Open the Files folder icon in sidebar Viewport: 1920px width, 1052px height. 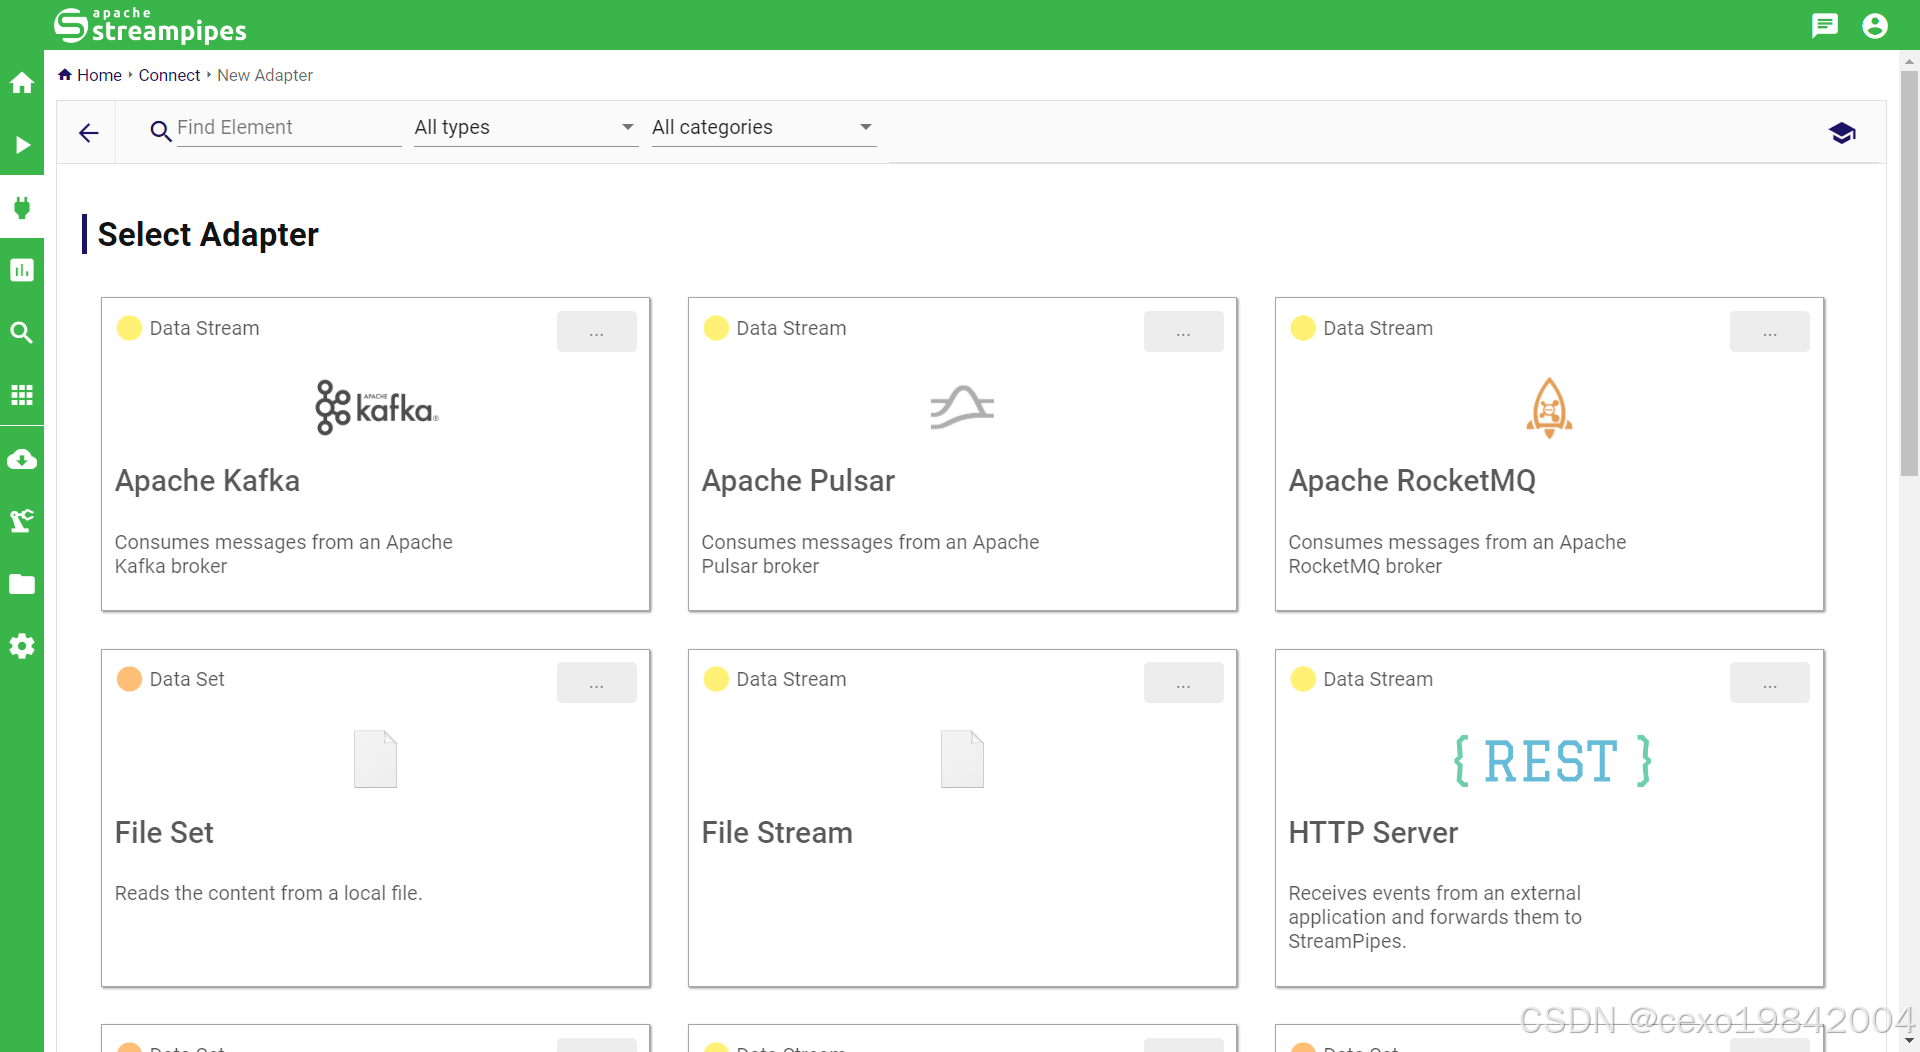click(x=22, y=583)
